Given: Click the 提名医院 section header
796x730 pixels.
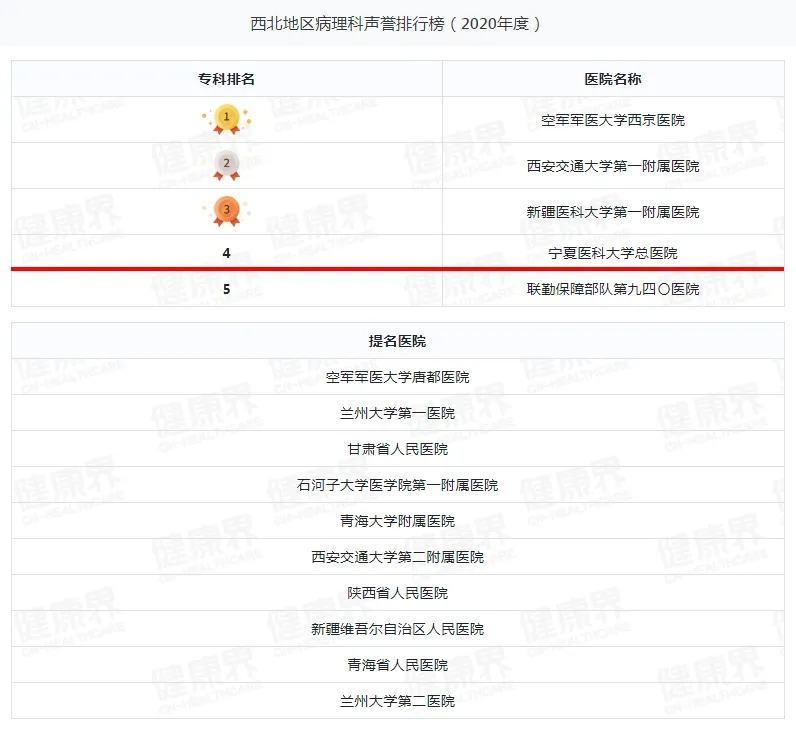Looking at the screenshot, I should tap(397, 341).
